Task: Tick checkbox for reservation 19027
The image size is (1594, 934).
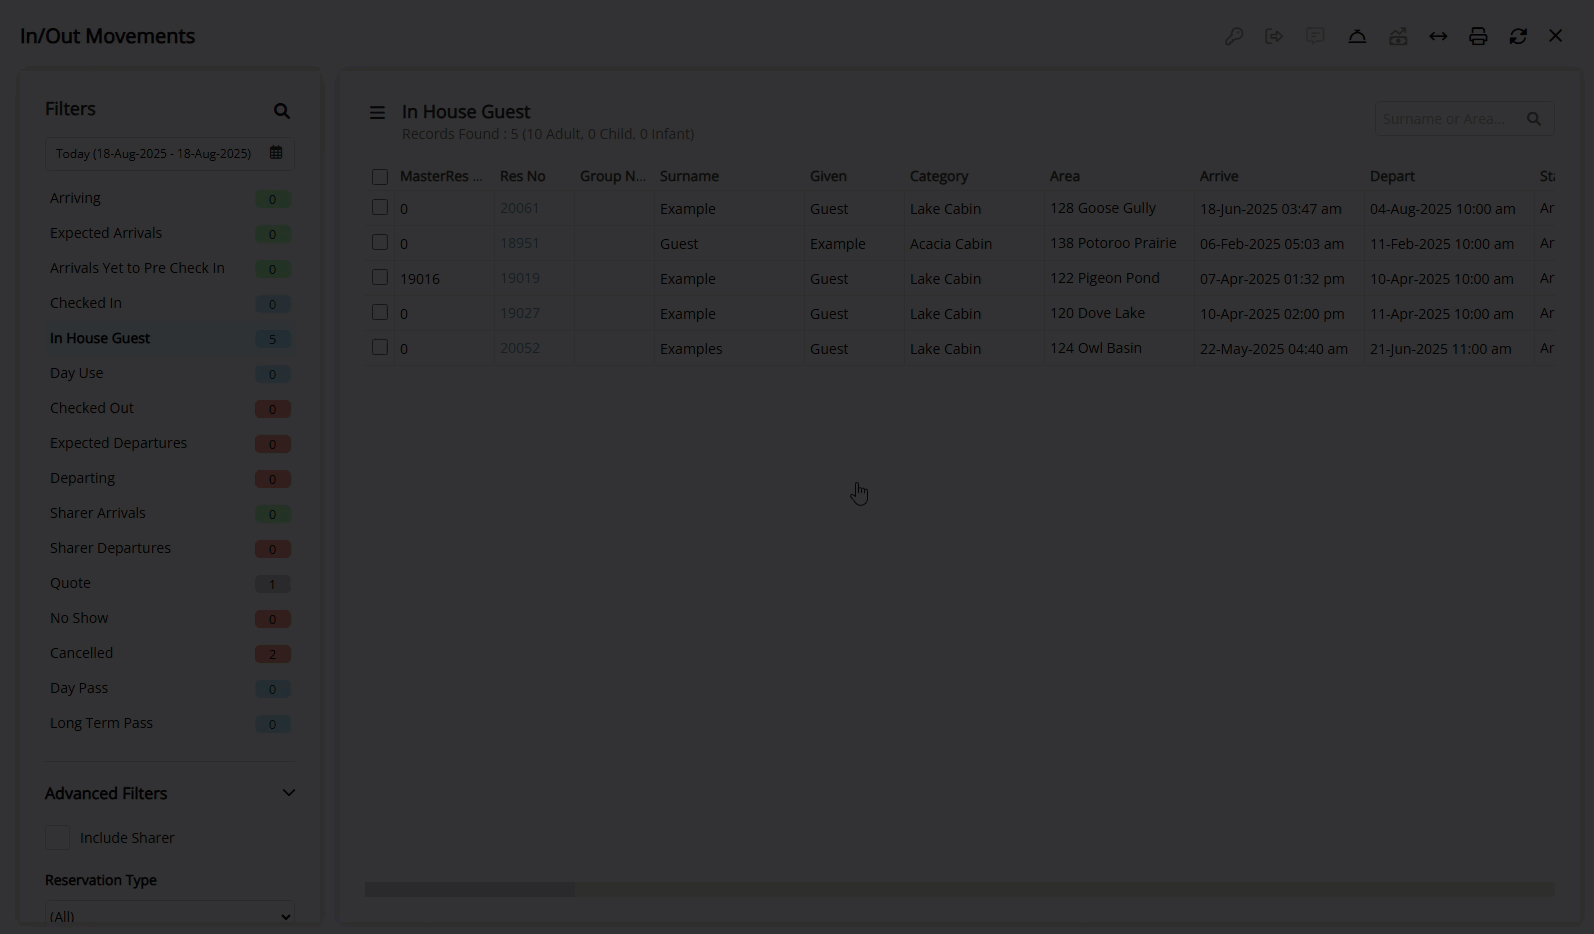Action: (x=380, y=312)
